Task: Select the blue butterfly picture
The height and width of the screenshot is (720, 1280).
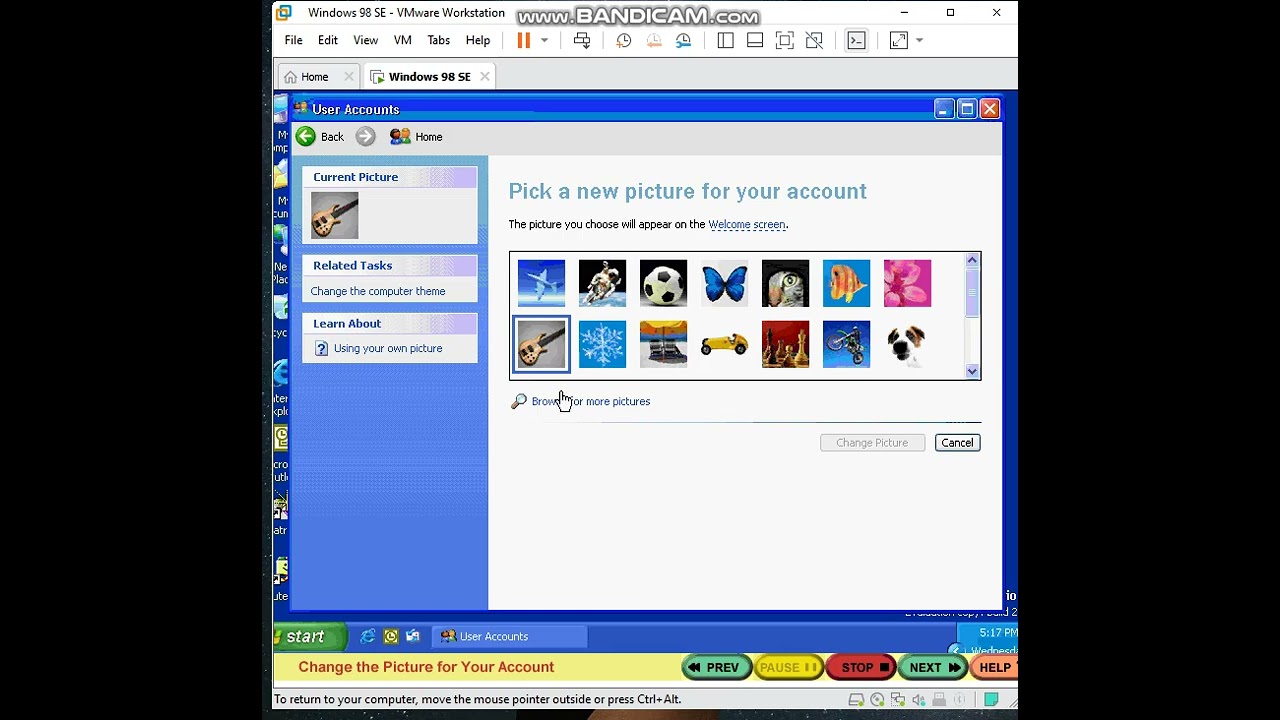Action: (724, 283)
